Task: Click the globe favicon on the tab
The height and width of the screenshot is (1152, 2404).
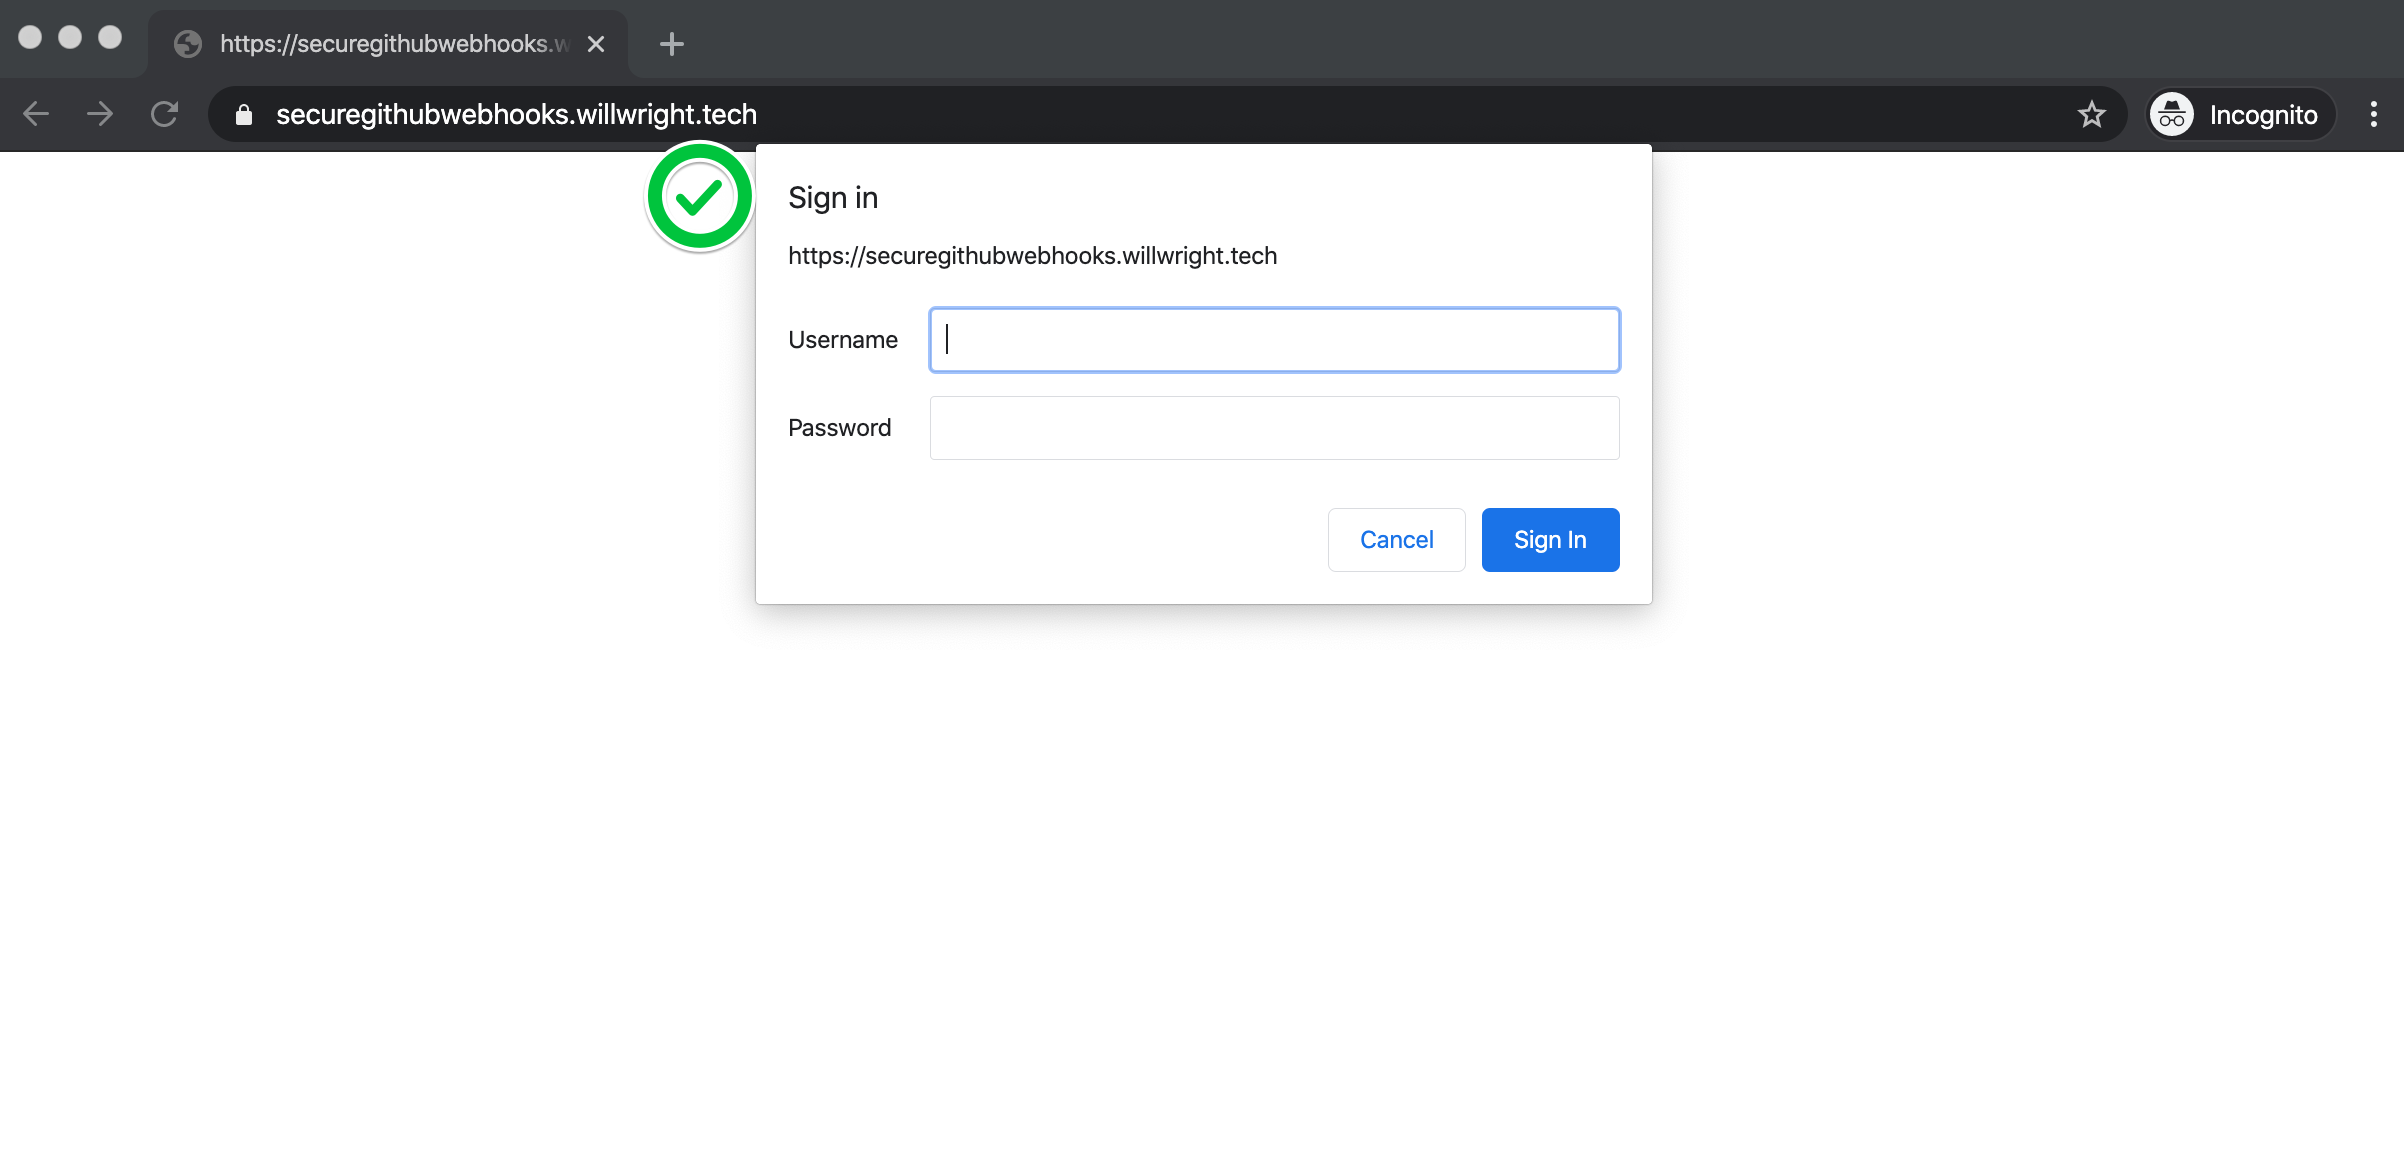Action: (188, 44)
